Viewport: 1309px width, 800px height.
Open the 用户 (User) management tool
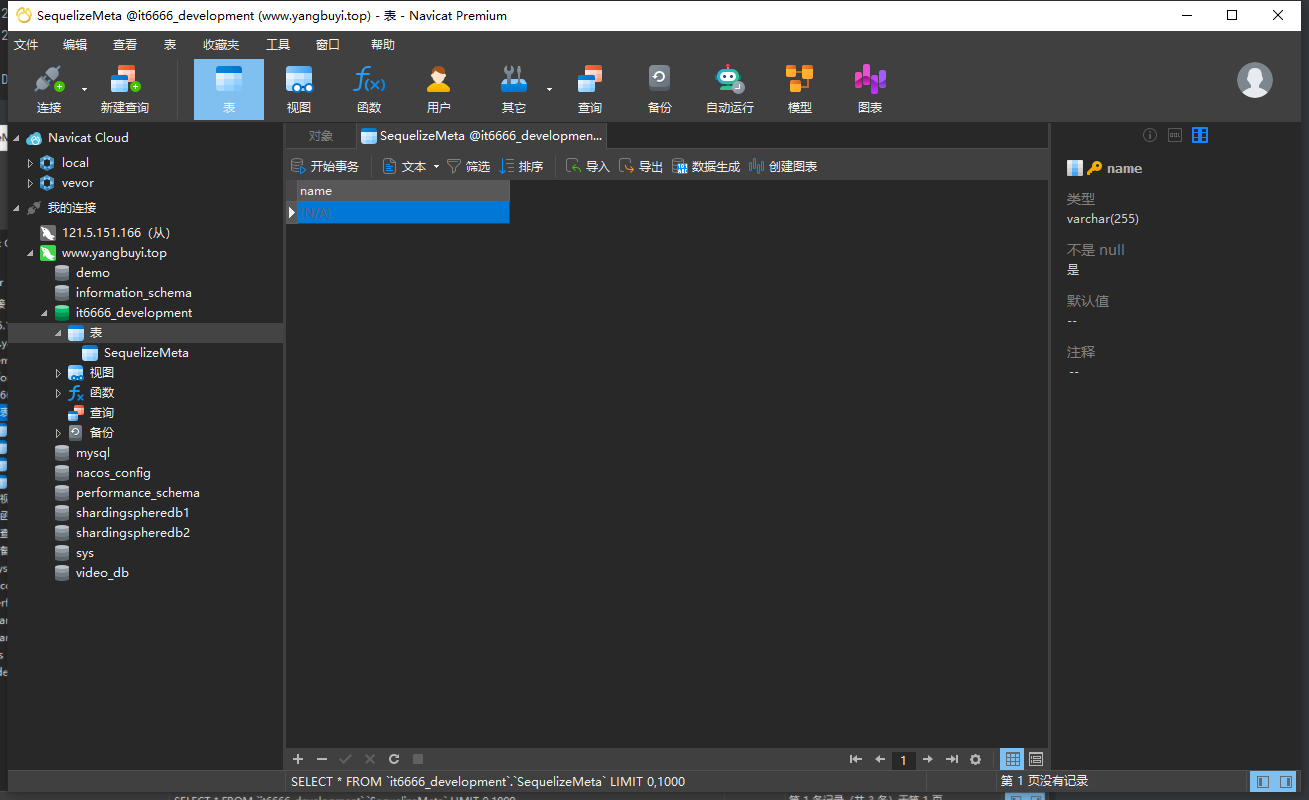pos(439,90)
